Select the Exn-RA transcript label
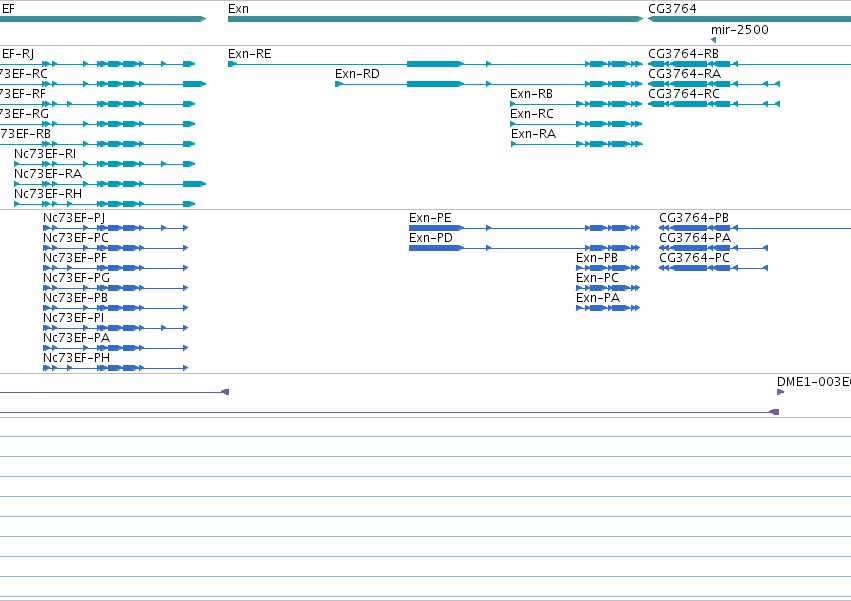Image resolution: width=851 pixels, height=601 pixels. (x=534, y=134)
